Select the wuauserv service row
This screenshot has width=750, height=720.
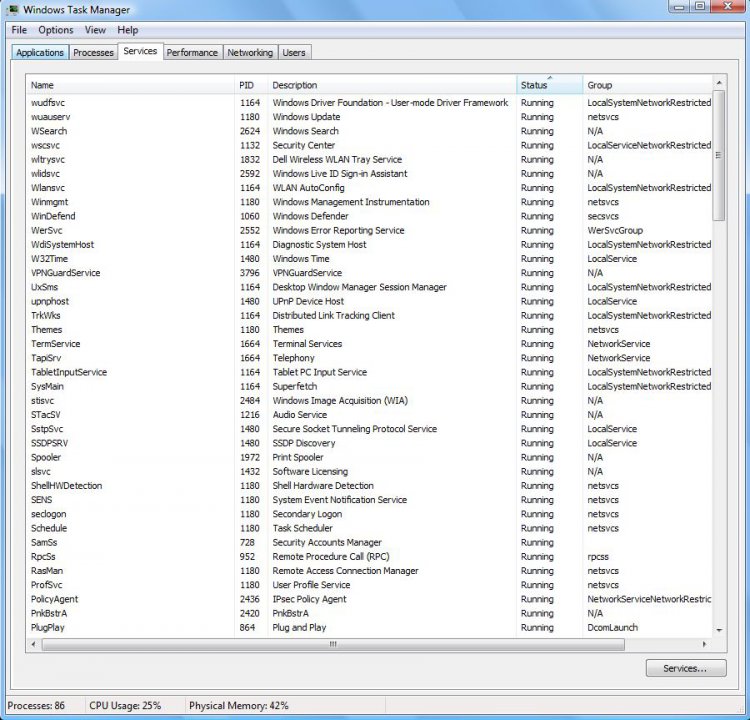tap(369, 117)
